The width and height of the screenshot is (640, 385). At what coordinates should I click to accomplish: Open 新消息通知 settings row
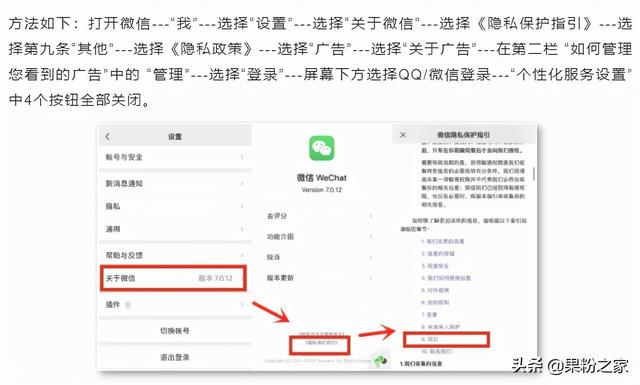tap(175, 183)
